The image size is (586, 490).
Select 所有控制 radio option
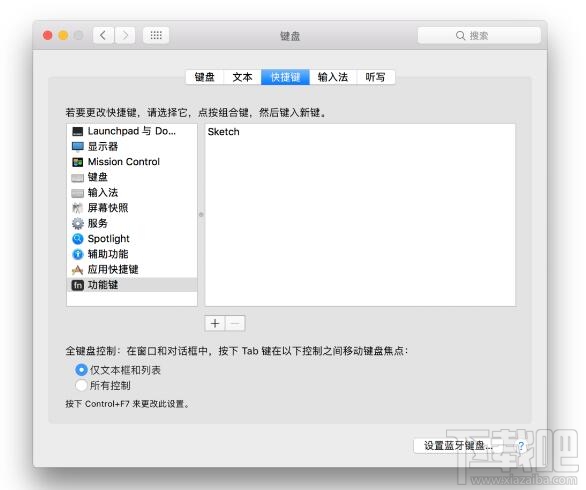point(81,385)
